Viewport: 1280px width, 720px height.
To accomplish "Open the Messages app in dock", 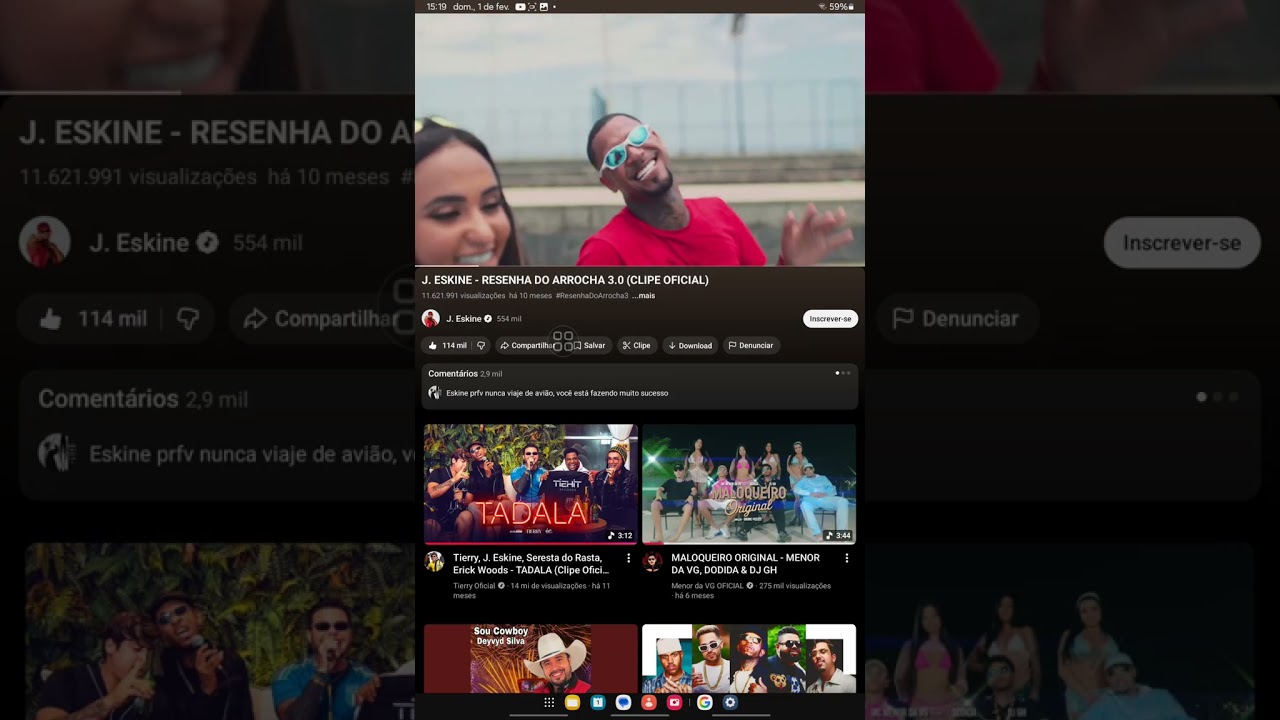I will [623, 703].
